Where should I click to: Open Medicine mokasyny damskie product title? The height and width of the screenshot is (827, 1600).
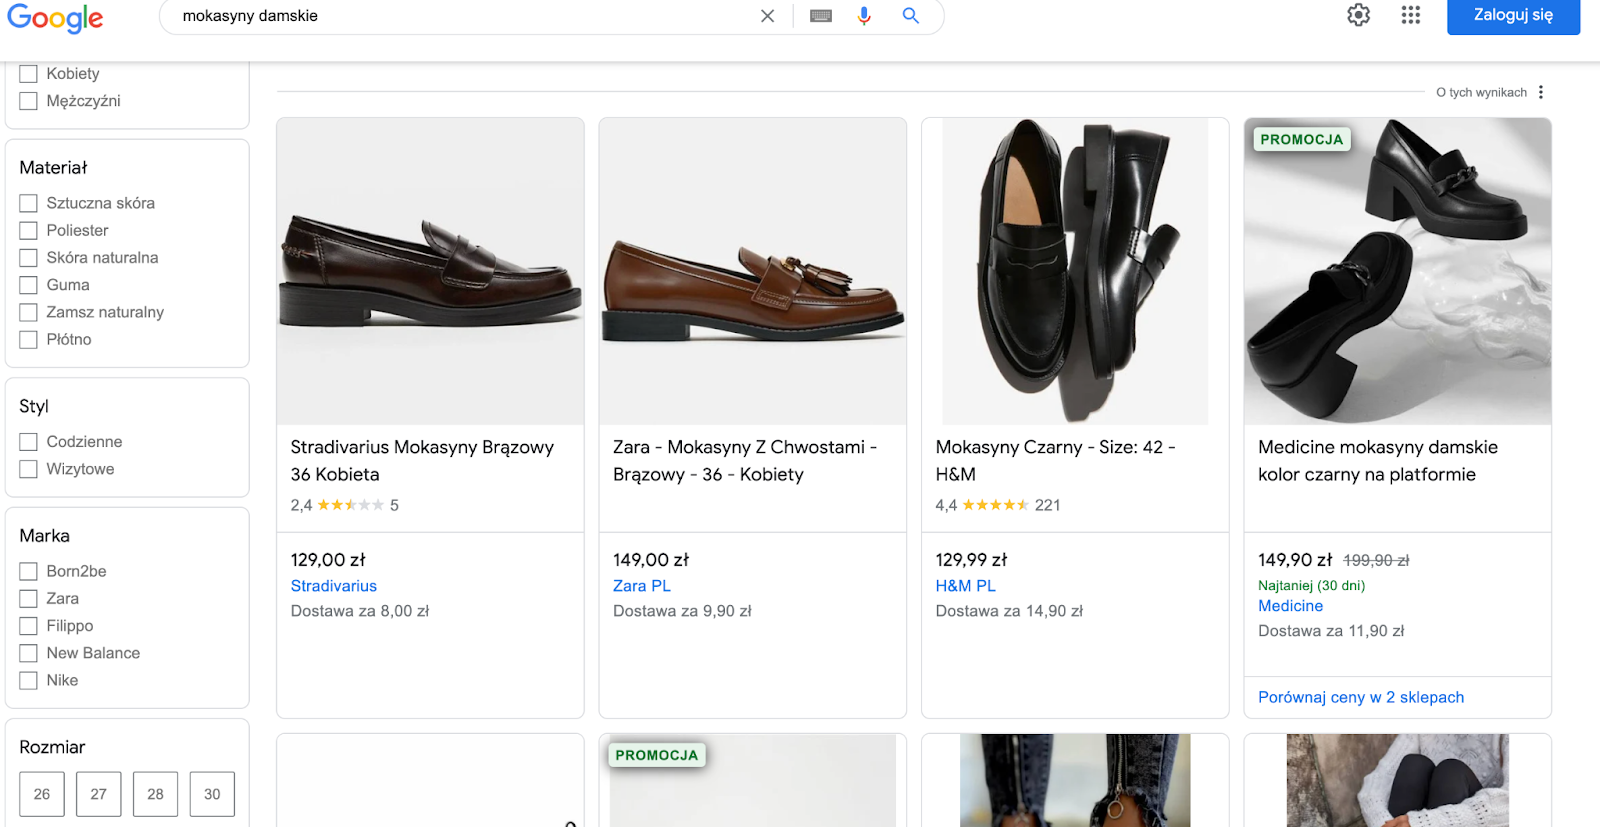tap(1378, 461)
